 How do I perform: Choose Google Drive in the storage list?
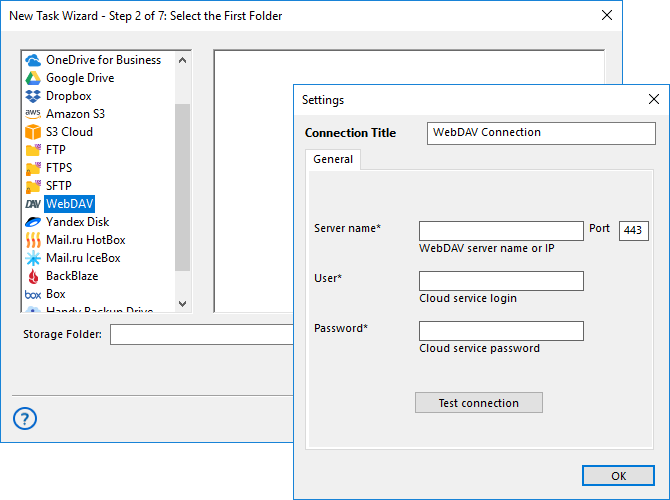pyautogui.click(x=80, y=78)
